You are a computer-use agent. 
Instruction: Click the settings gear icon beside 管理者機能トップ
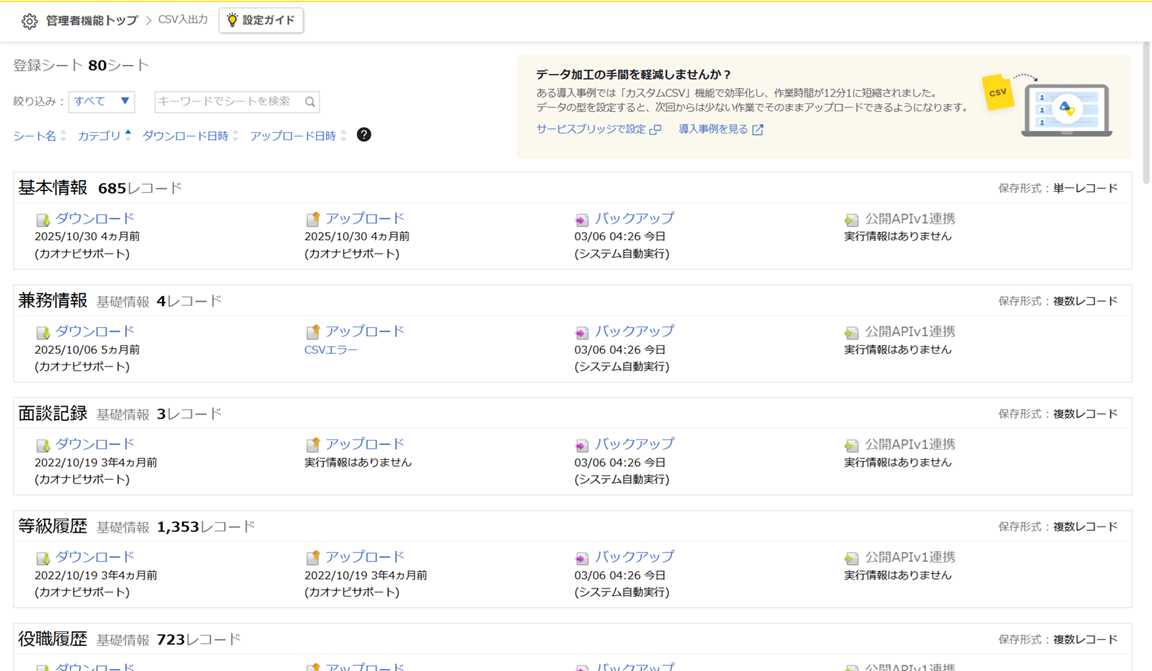pos(29,21)
